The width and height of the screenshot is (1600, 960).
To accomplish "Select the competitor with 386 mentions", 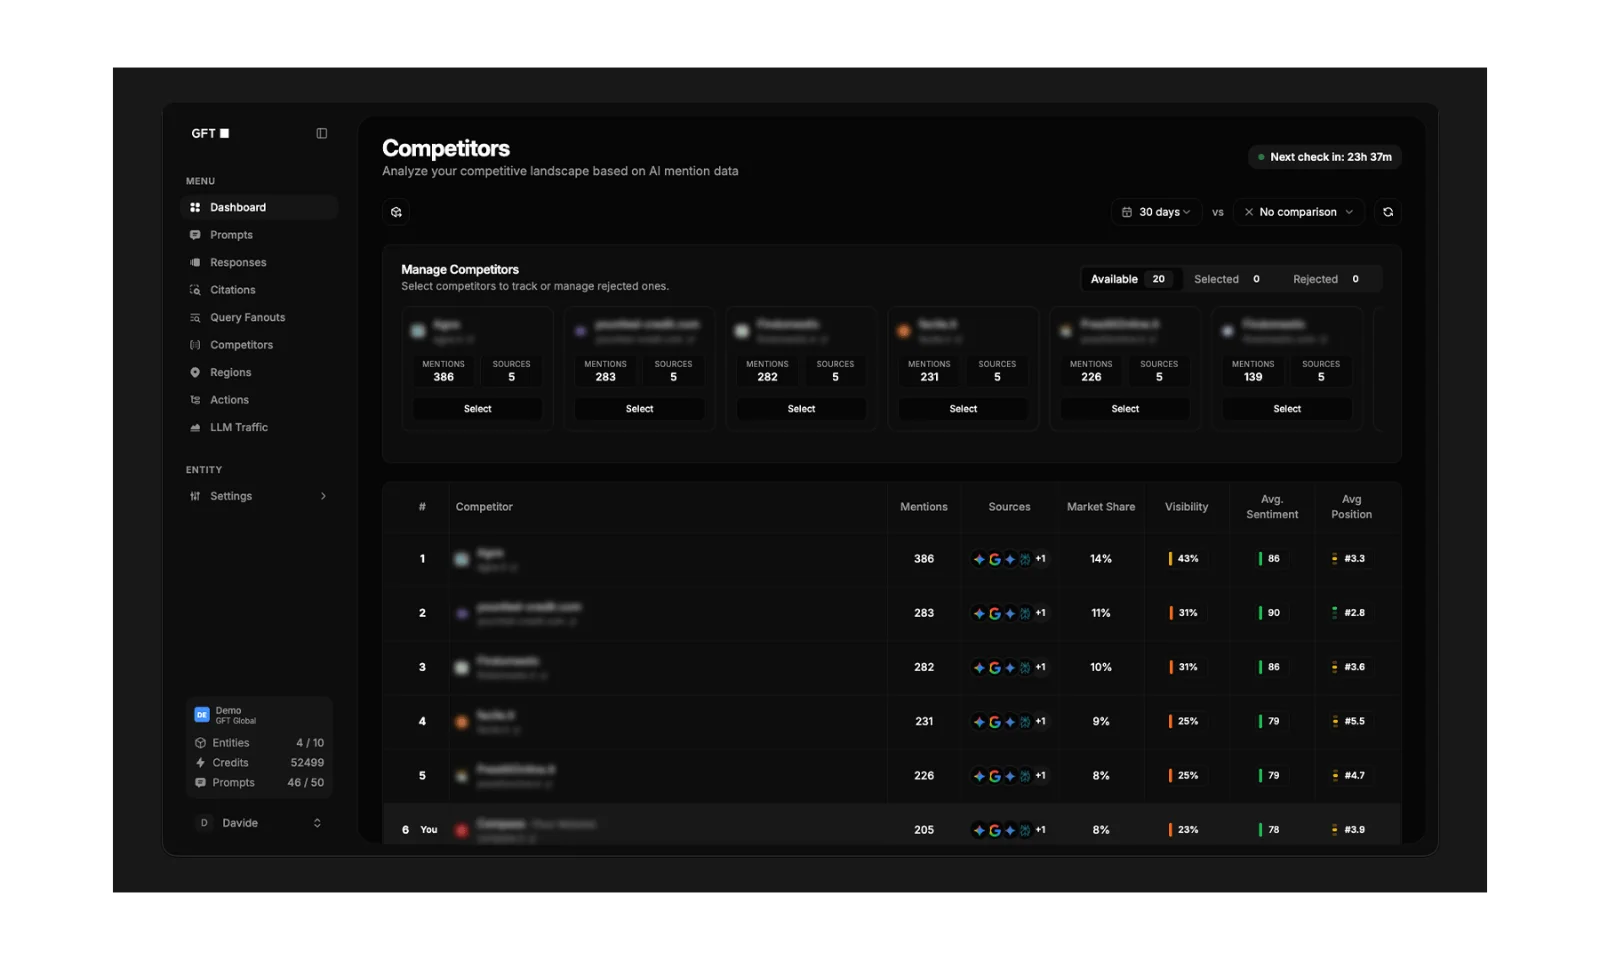I will (x=478, y=409).
